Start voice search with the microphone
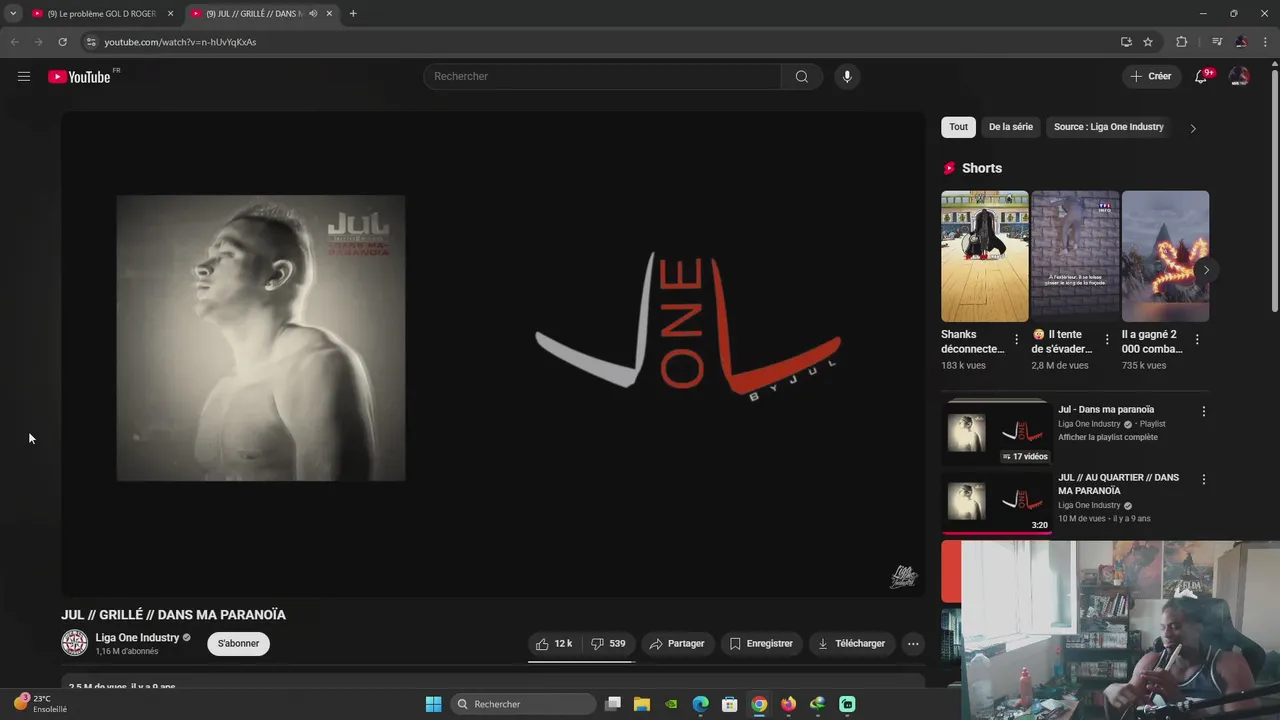 pos(847,76)
